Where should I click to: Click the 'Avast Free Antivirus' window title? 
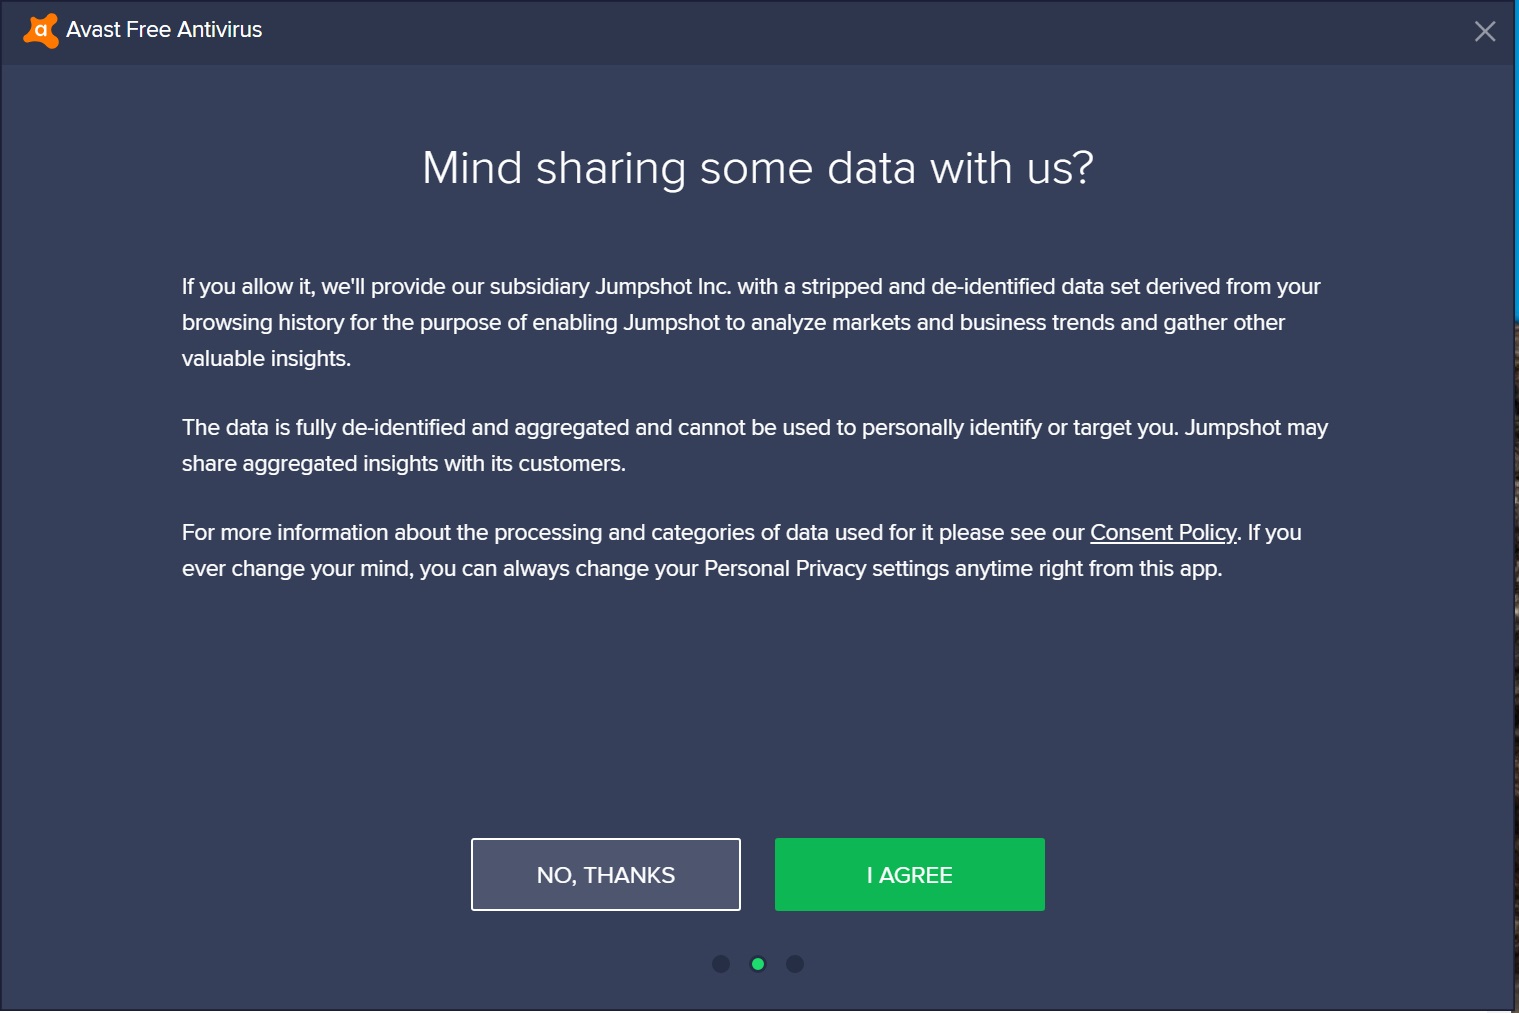[164, 30]
